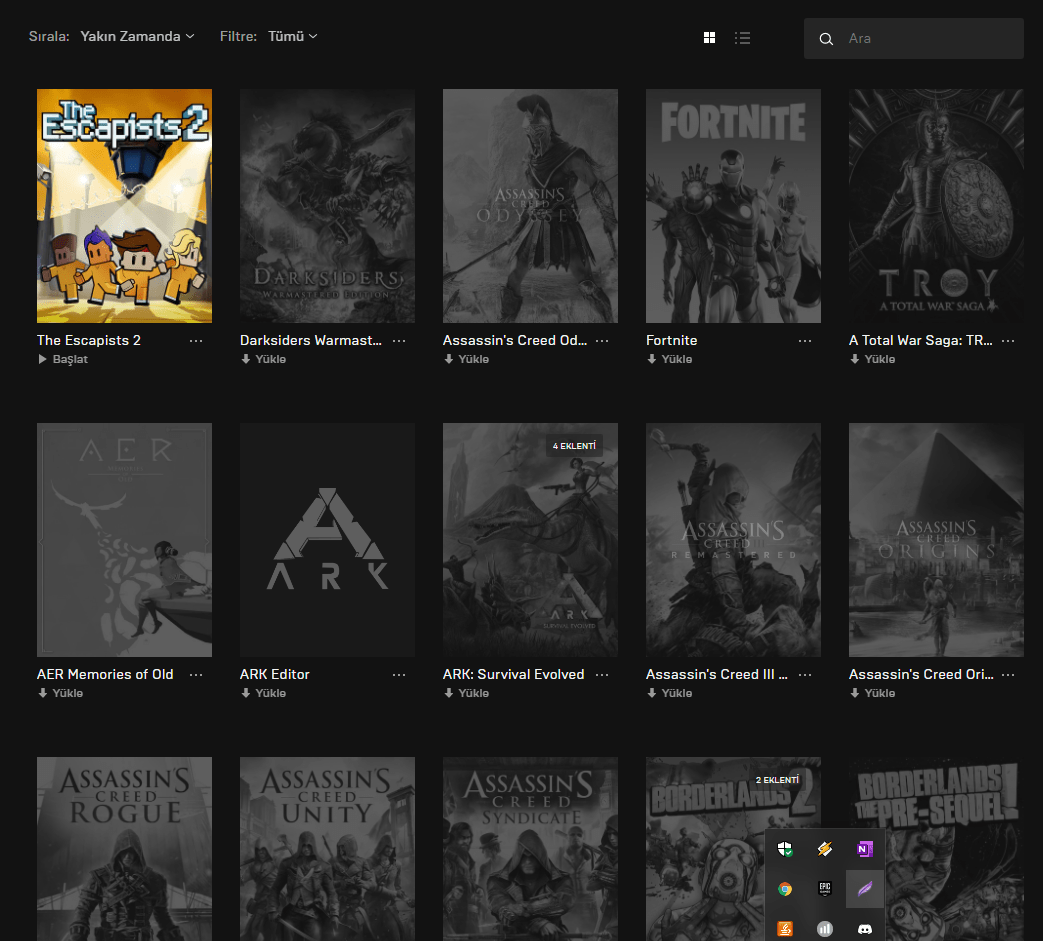The height and width of the screenshot is (941, 1043).
Task: Click the ARK Editor title text
Action: click(275, 674)
